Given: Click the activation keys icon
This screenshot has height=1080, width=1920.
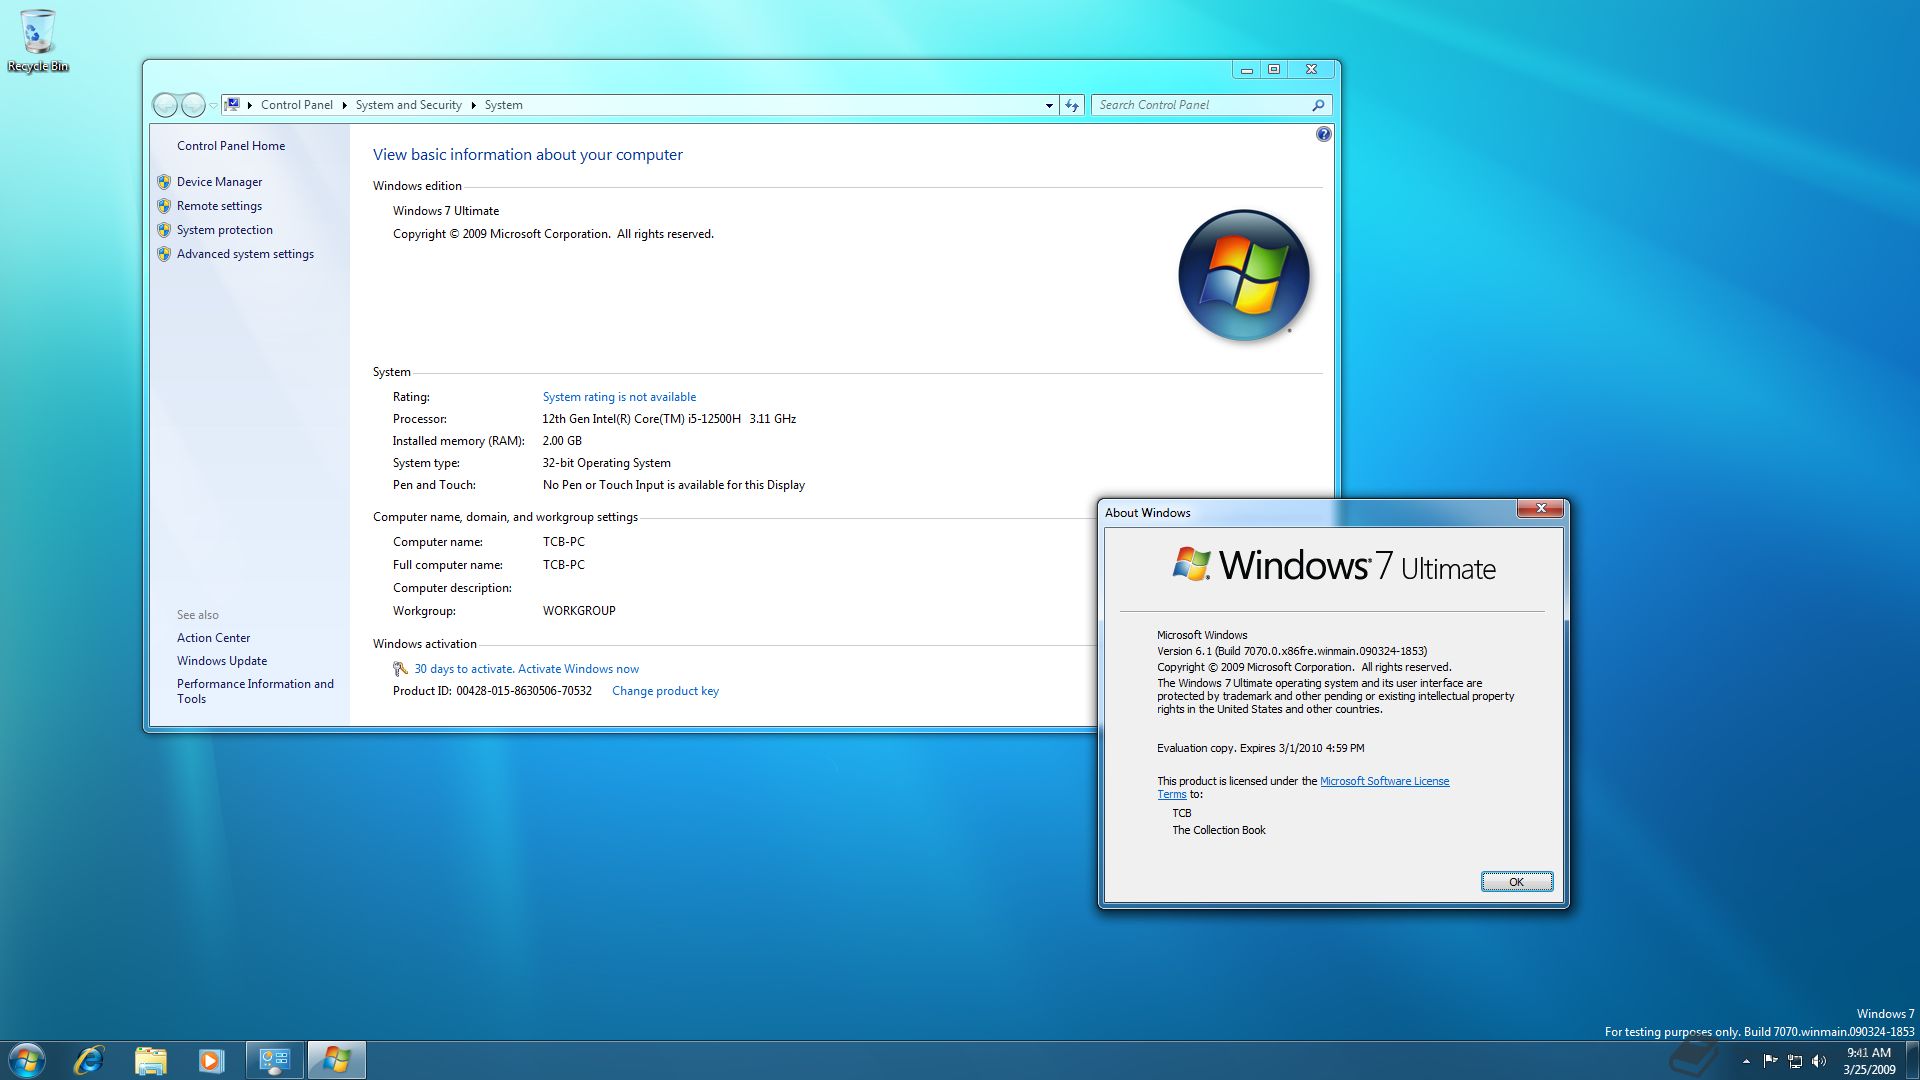Looking at the screenshot, I should [x=400, y=669].
